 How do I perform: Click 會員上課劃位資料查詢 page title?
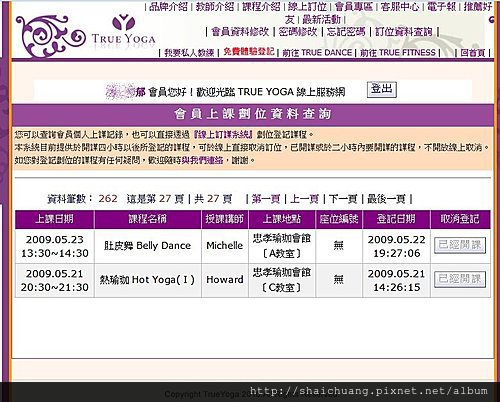253,114
